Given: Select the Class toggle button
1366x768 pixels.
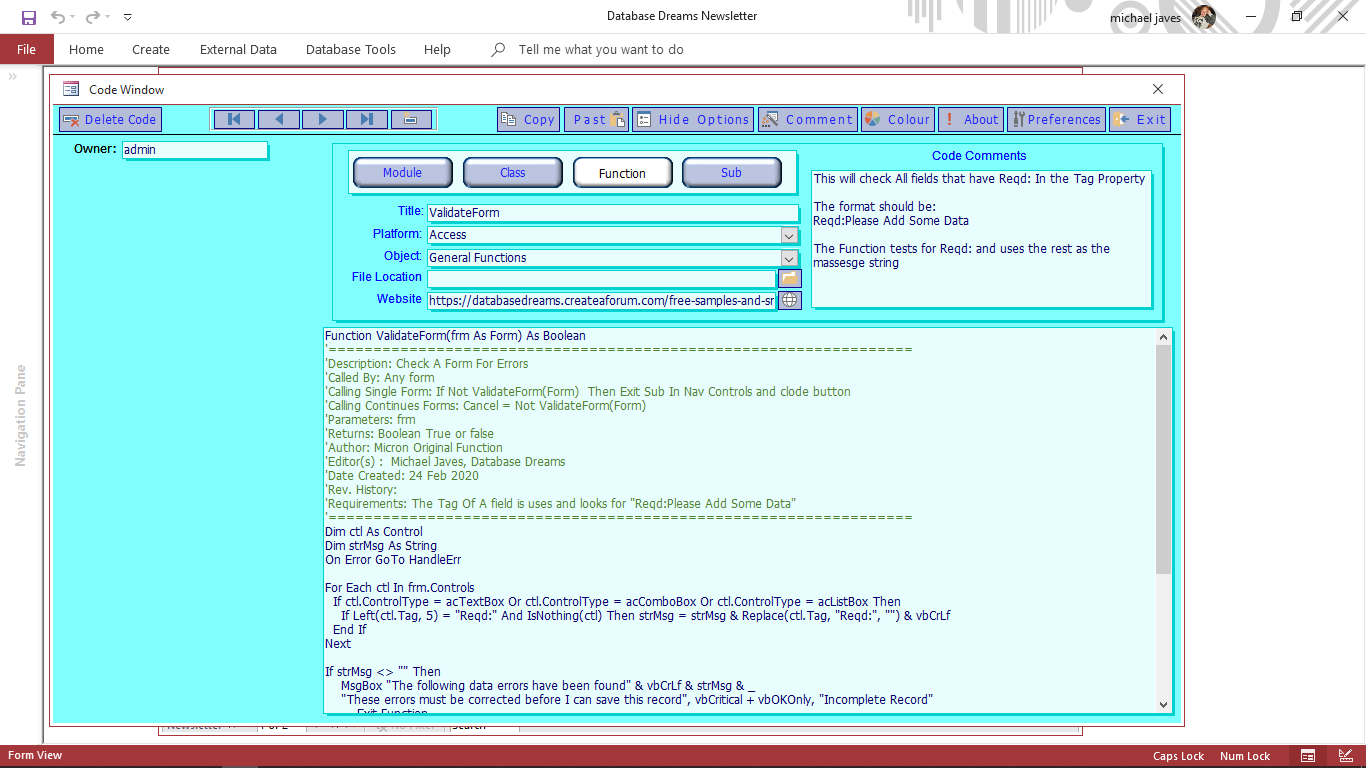Looking at the screenshot, I should pyautogui.click(x=512, y=173).
